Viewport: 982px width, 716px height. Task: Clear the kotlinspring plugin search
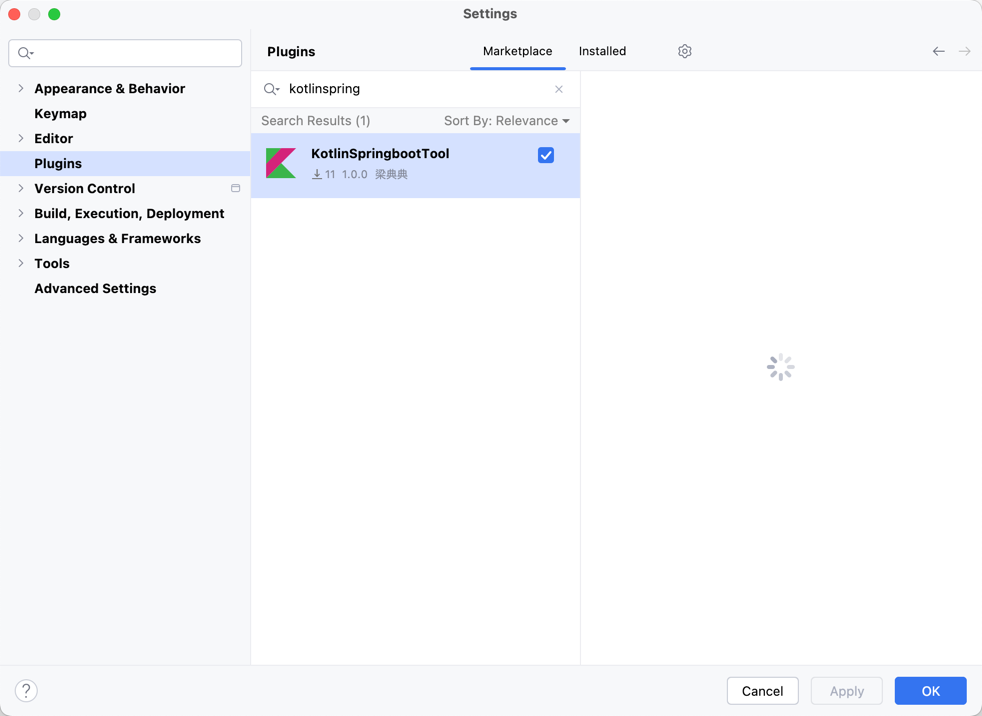pos(559,90)
